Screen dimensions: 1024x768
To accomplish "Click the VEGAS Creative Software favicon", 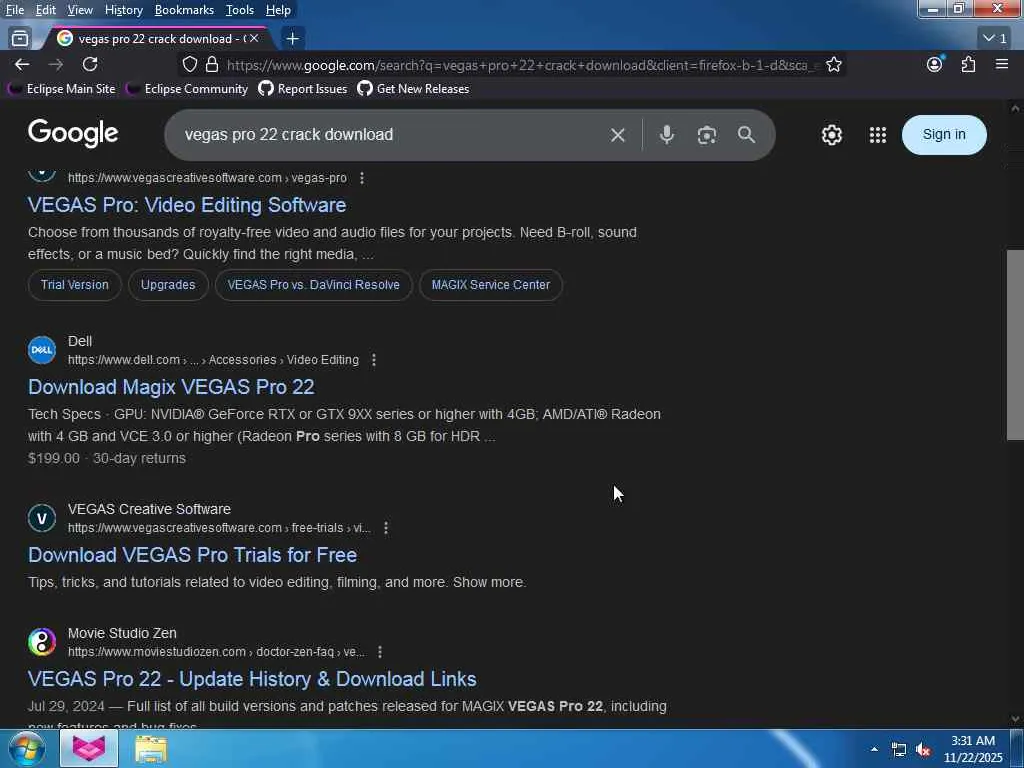I will [42, 519].
